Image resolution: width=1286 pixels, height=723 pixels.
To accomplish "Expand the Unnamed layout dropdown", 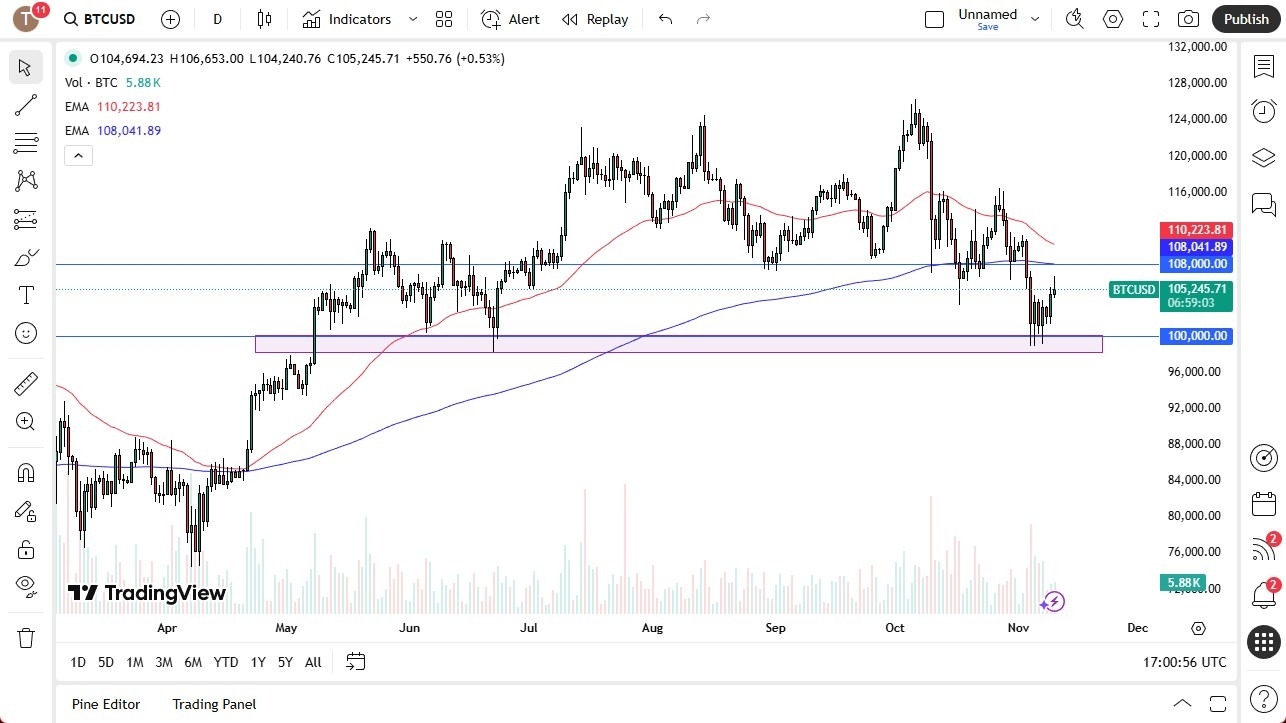I will (x=1035, y=17).
